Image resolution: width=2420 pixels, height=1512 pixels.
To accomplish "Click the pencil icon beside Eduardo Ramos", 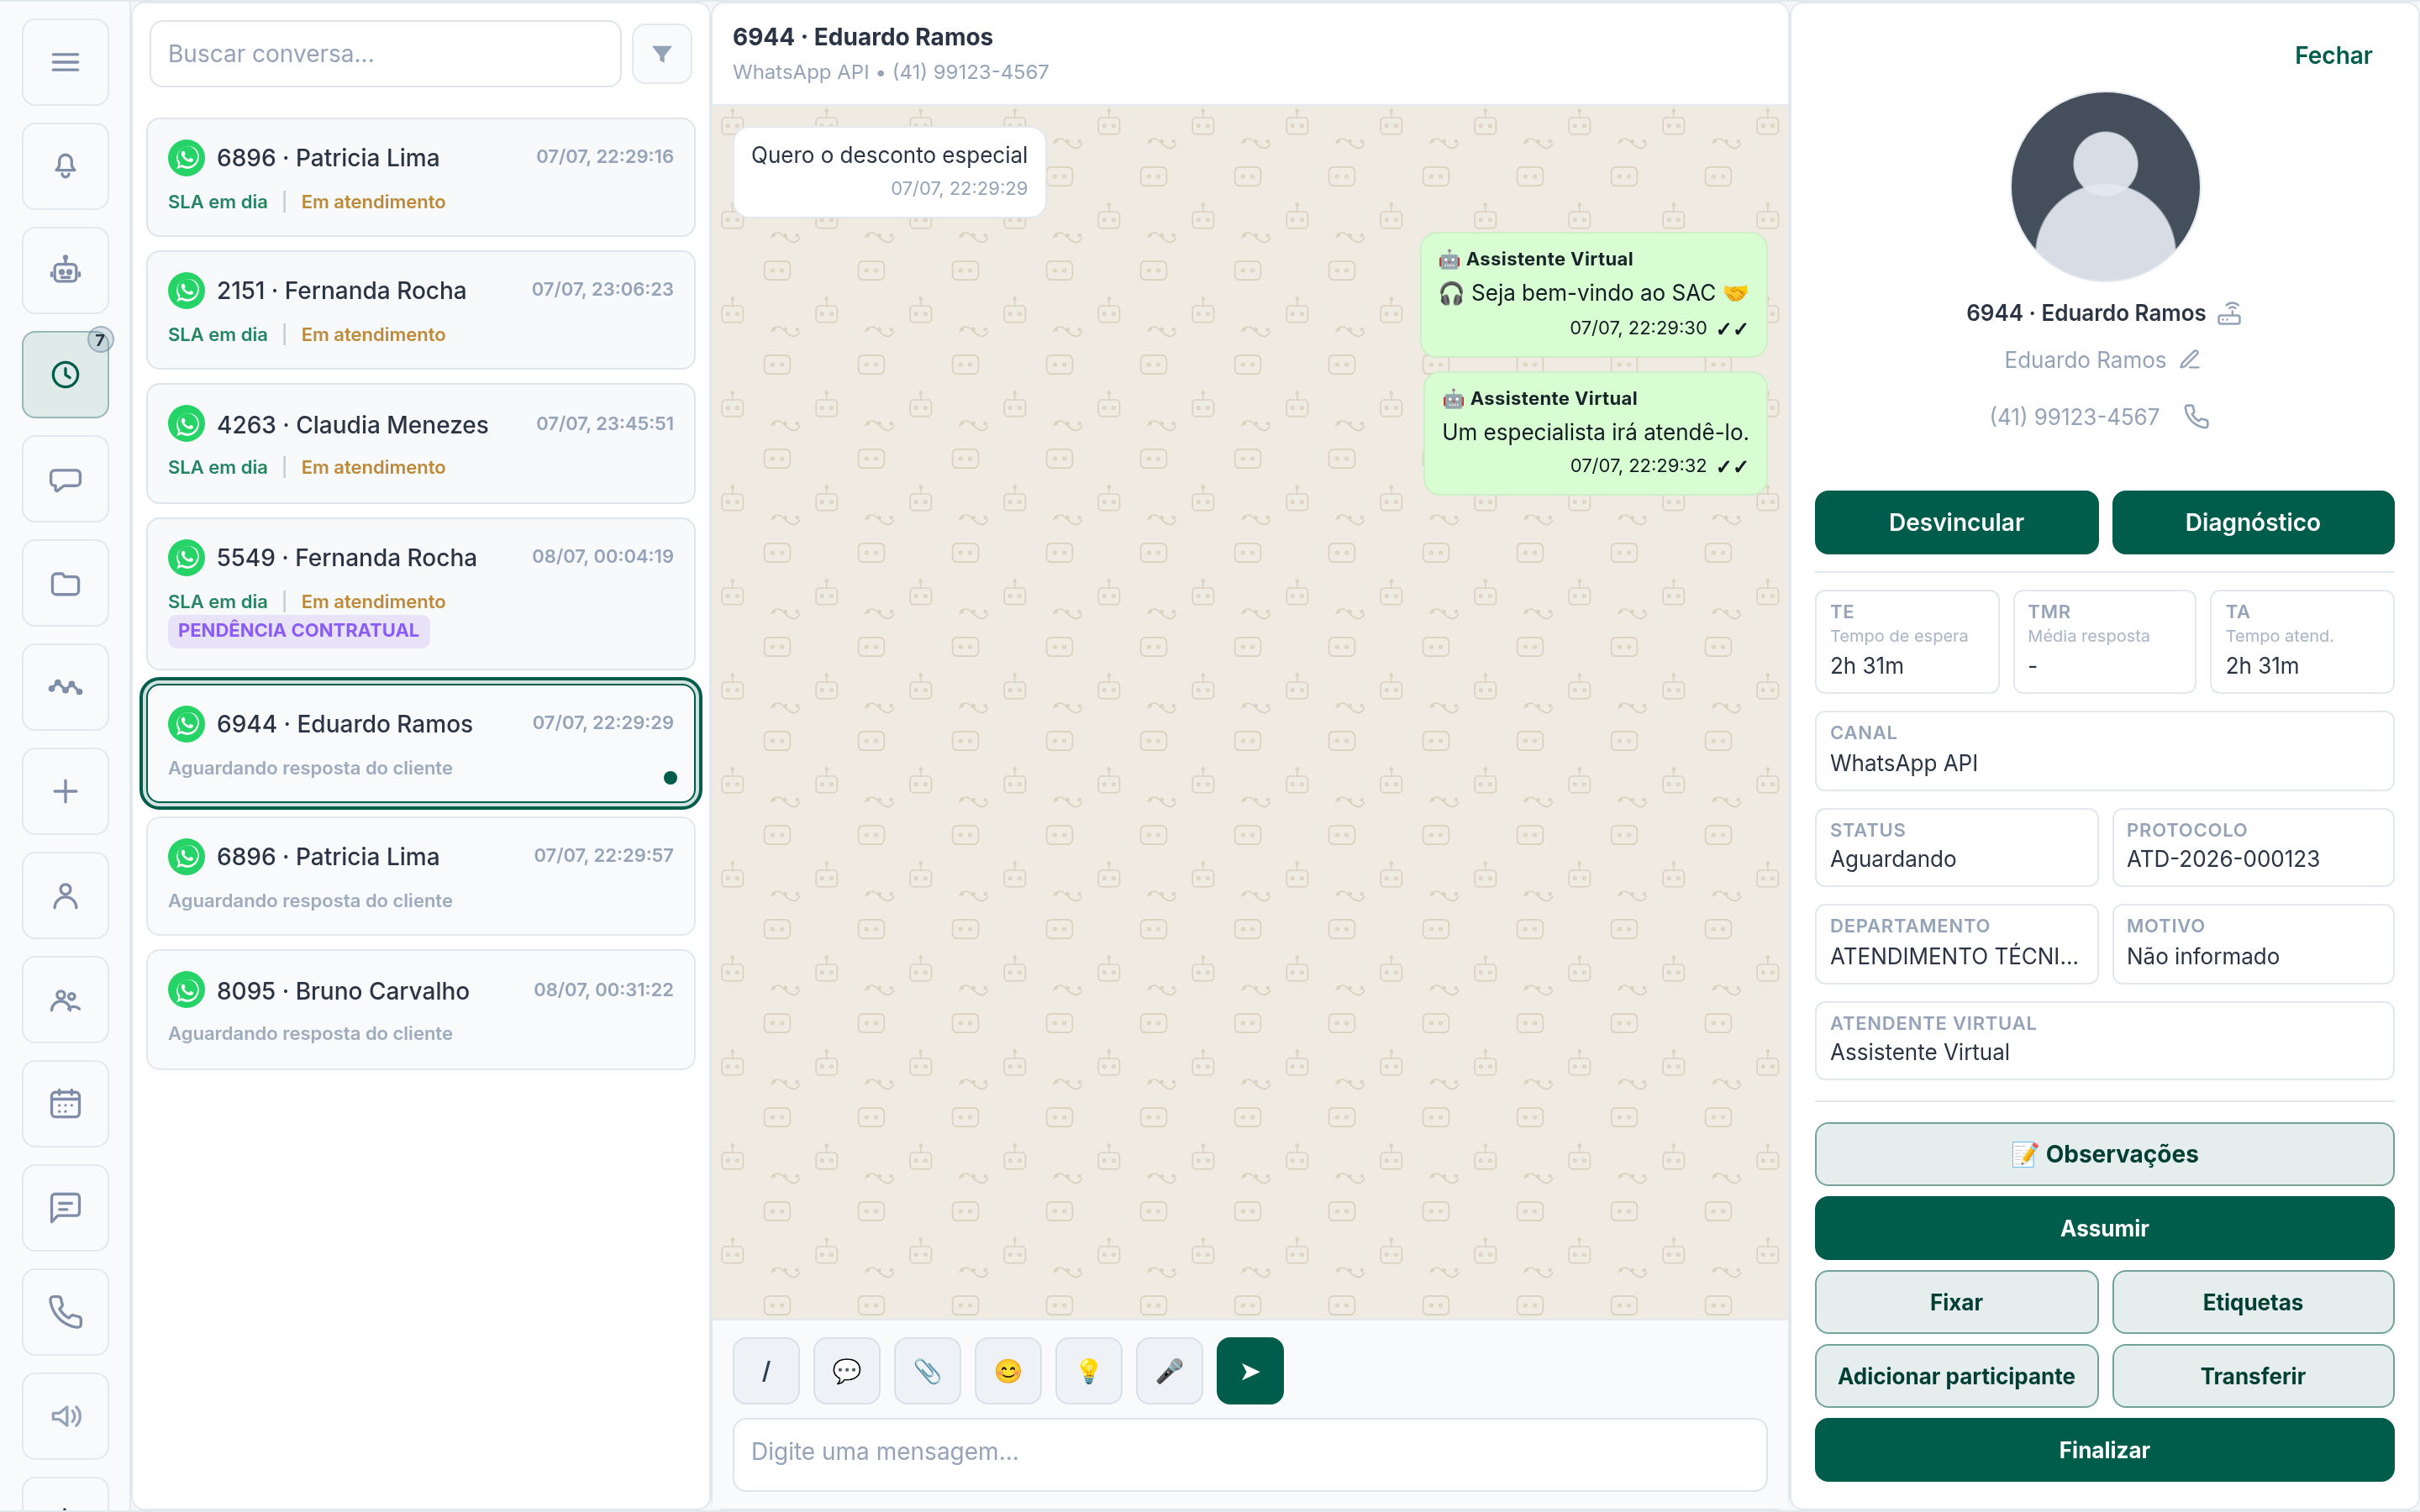I will (x=2190, y=360).
